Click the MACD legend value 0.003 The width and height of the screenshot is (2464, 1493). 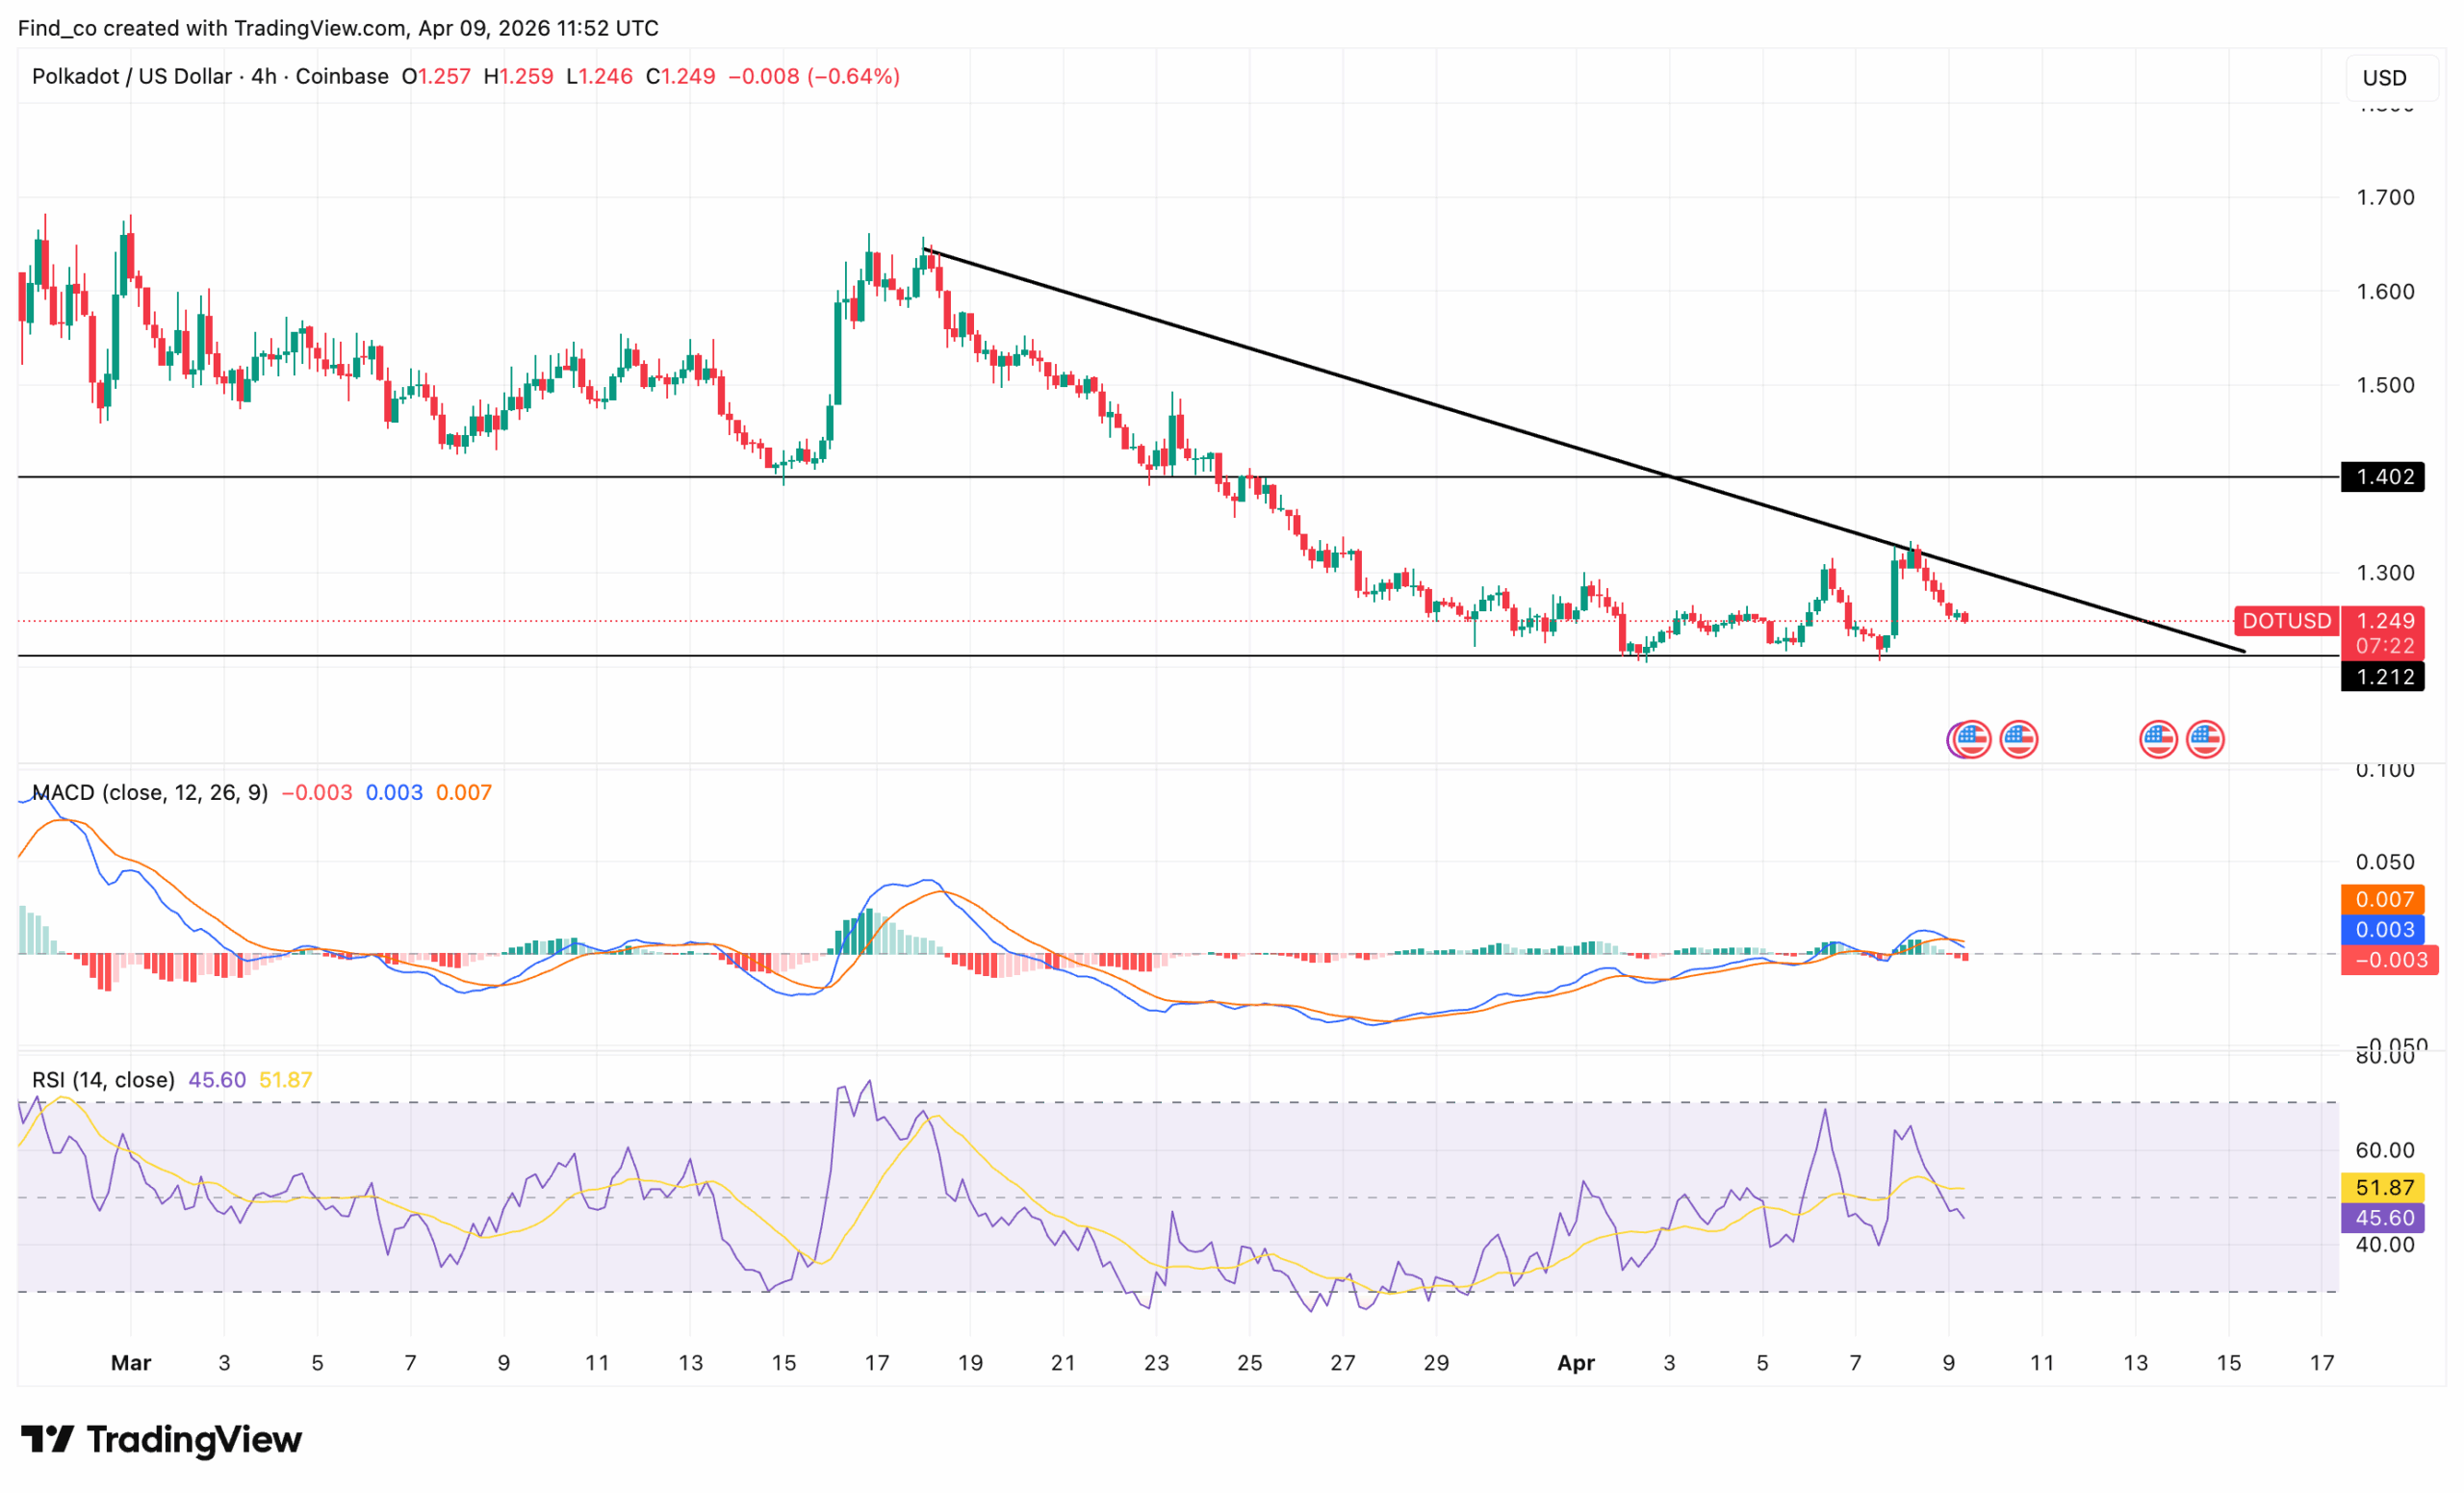(394, 793)
